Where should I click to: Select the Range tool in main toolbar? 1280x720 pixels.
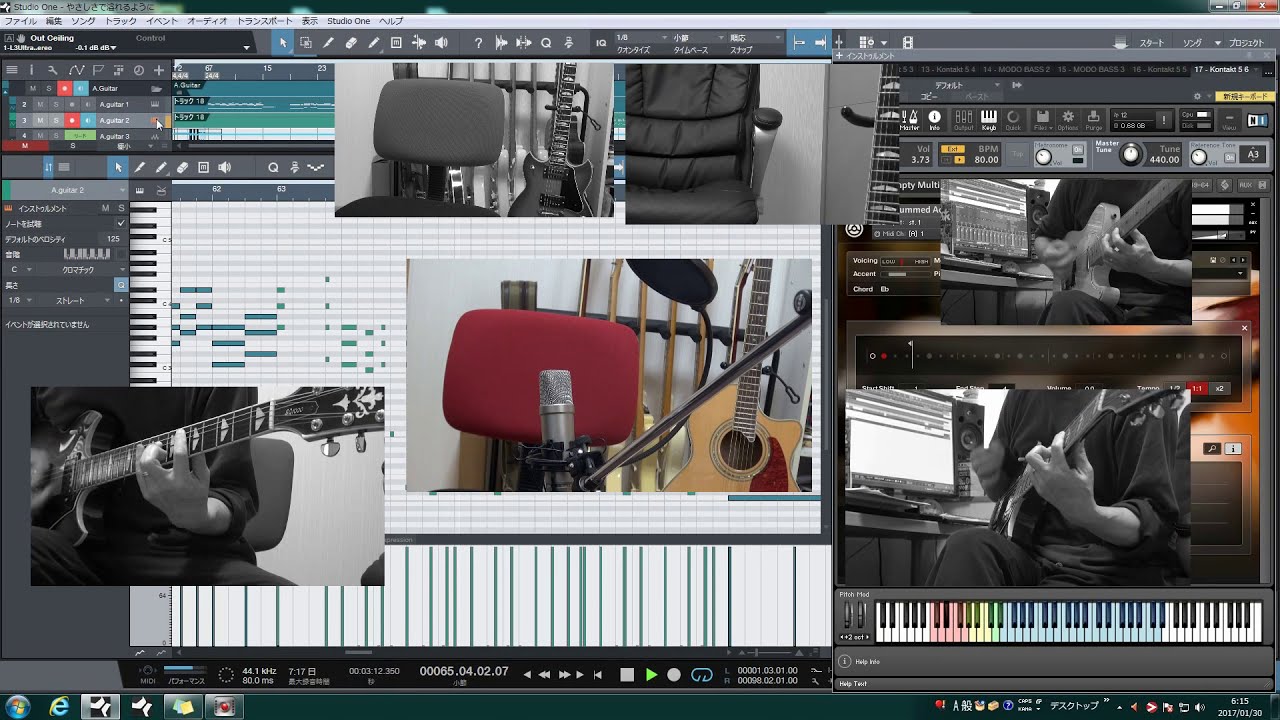[306, 43]
